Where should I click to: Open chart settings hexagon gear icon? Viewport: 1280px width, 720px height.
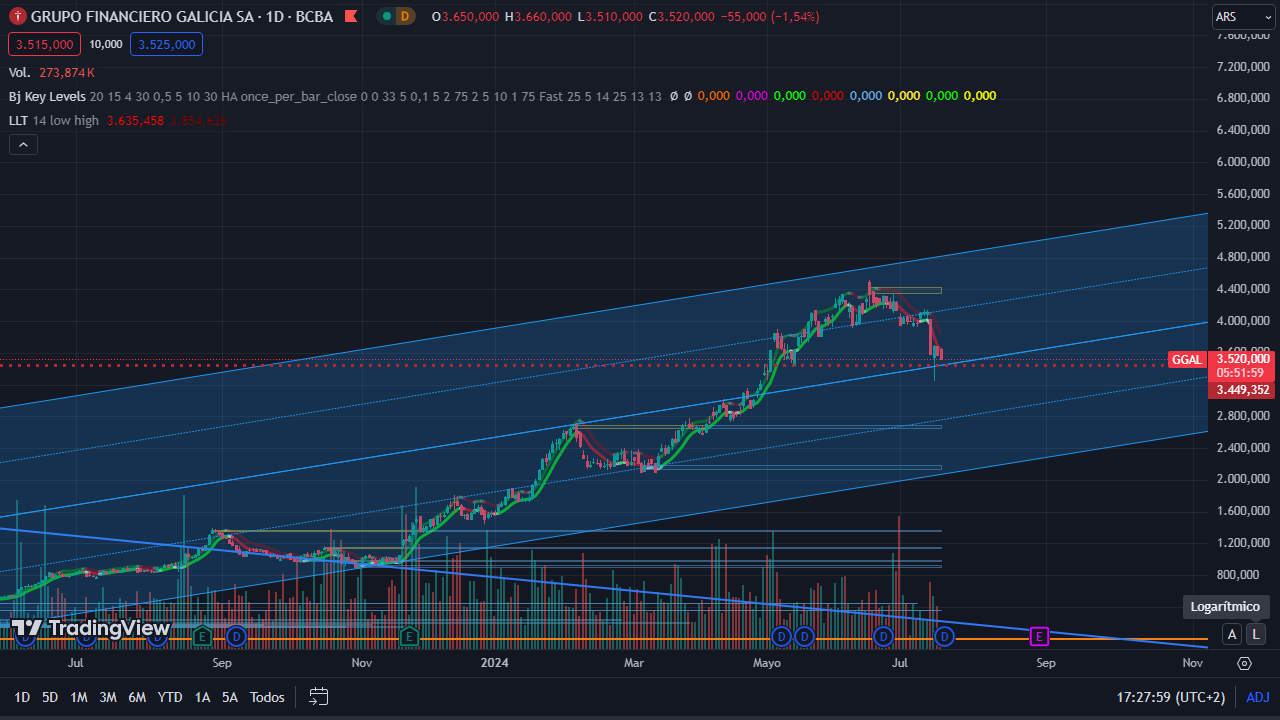(1244, 663)
